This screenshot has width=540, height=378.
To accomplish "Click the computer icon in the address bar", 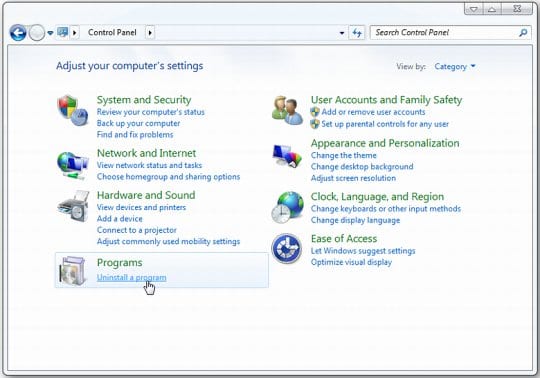I will pyautogui.click(x=63, y=32).
